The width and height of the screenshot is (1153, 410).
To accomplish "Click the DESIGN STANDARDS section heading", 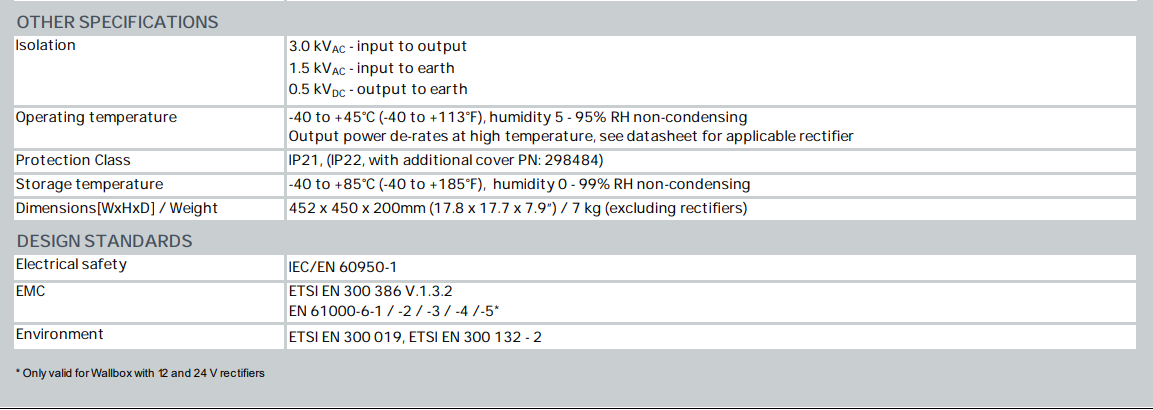I will (x=105, y=241).
